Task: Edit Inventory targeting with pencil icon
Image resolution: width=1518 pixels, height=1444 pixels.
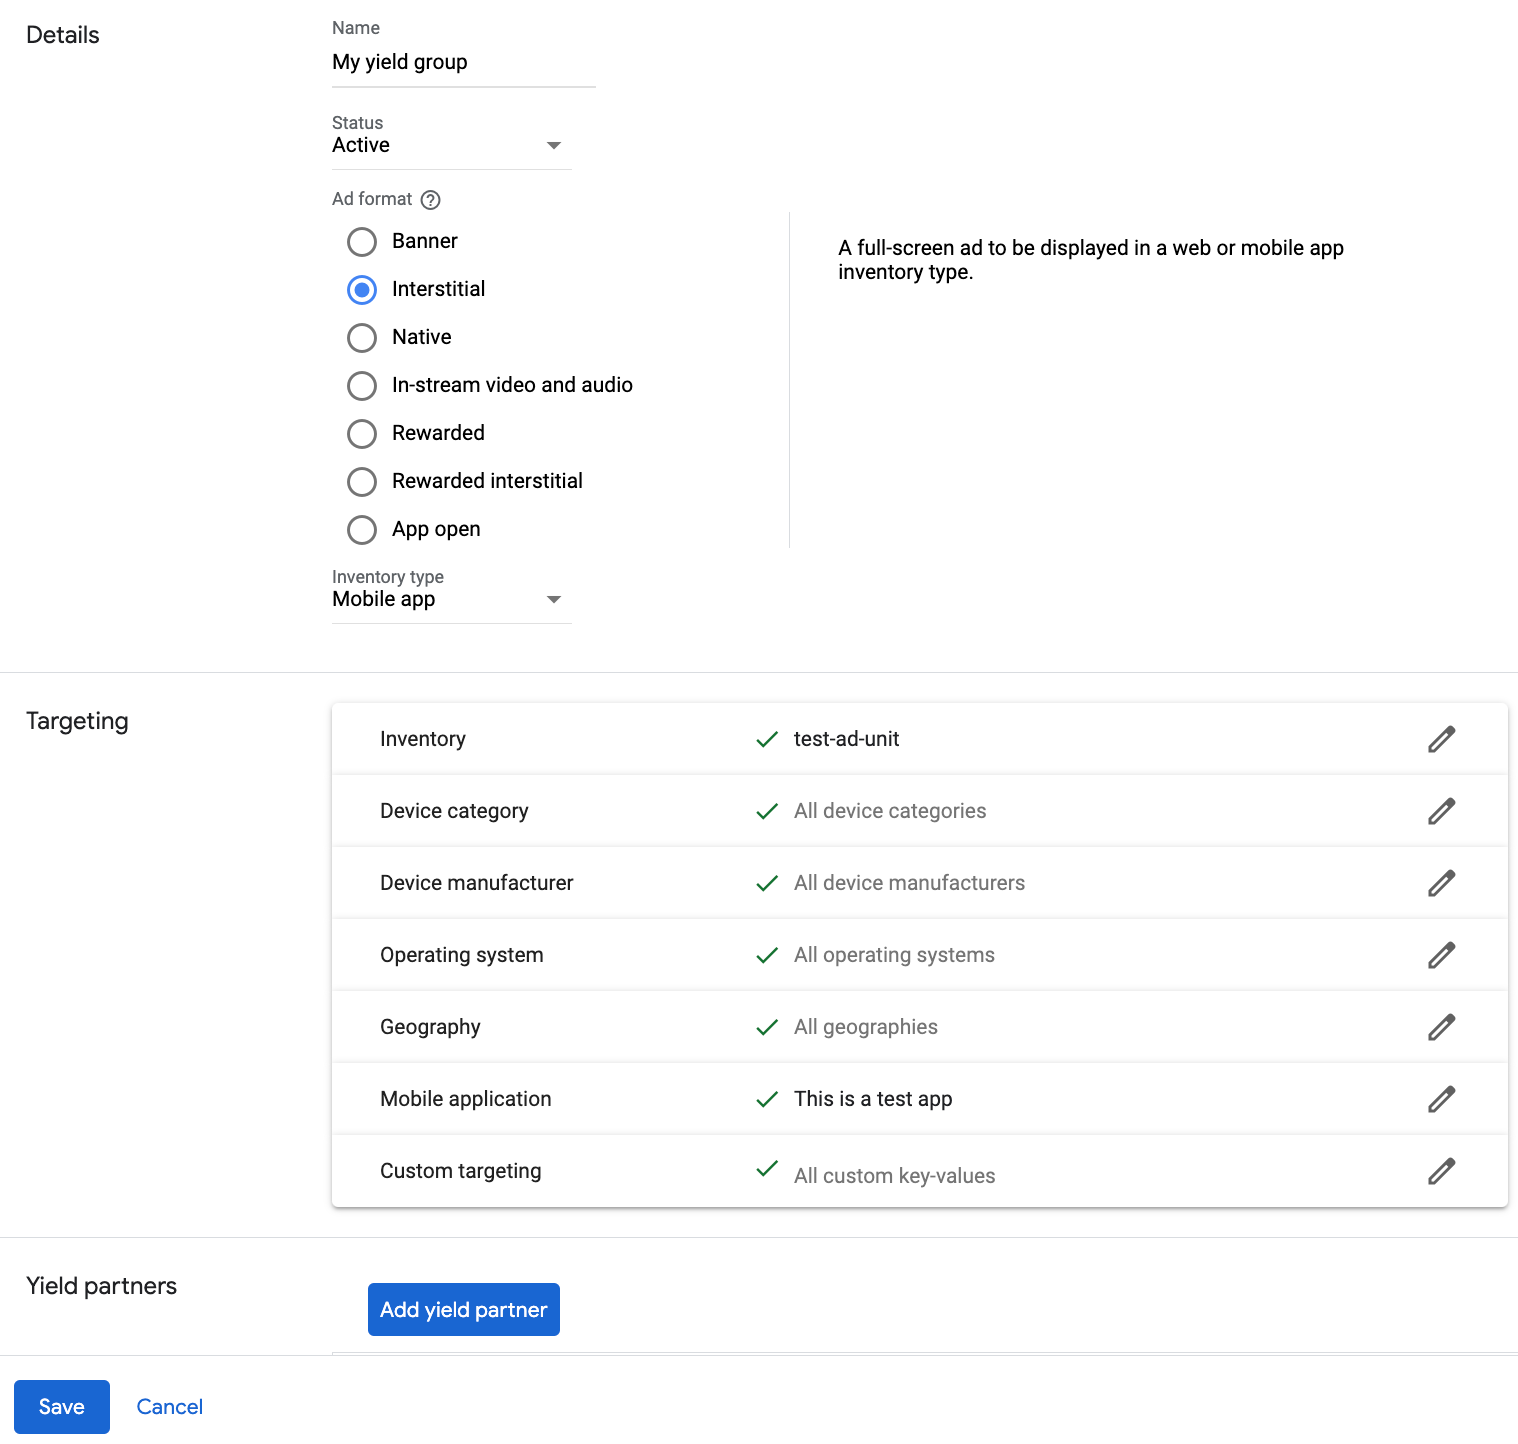Action: click(x=1441, y=739)
